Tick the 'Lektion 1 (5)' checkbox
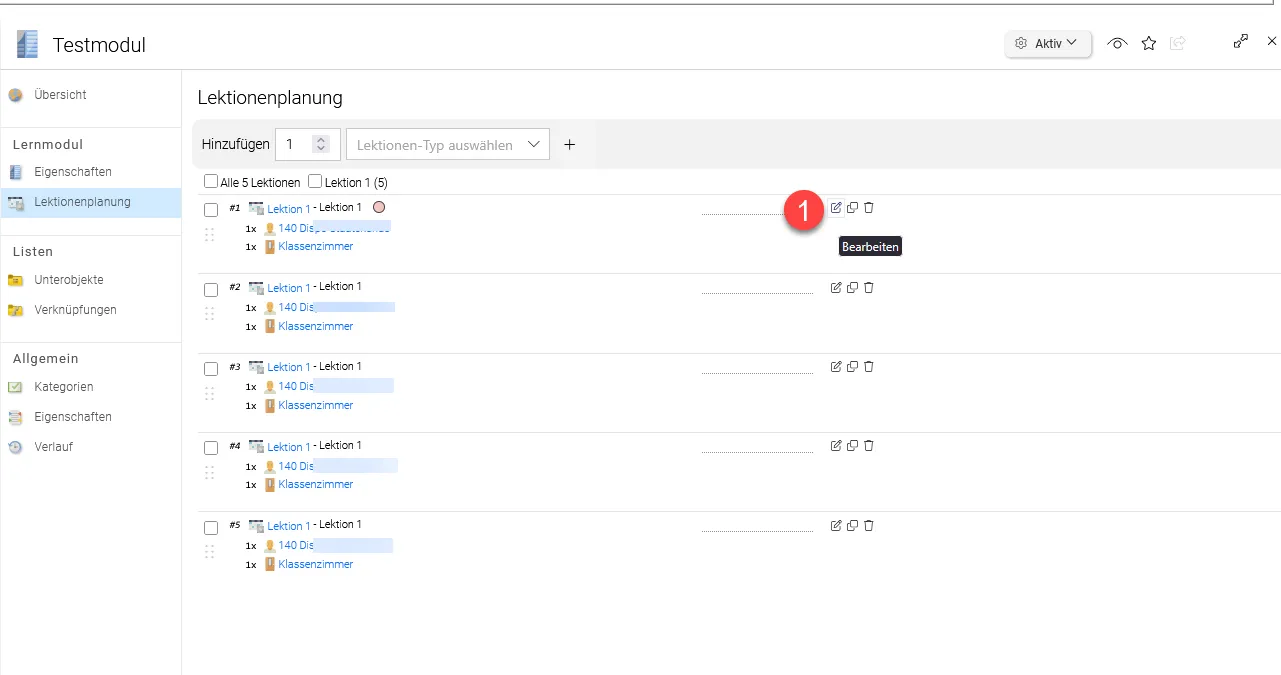The width and height of the screenshot is (1281, 675). [315, 182]
